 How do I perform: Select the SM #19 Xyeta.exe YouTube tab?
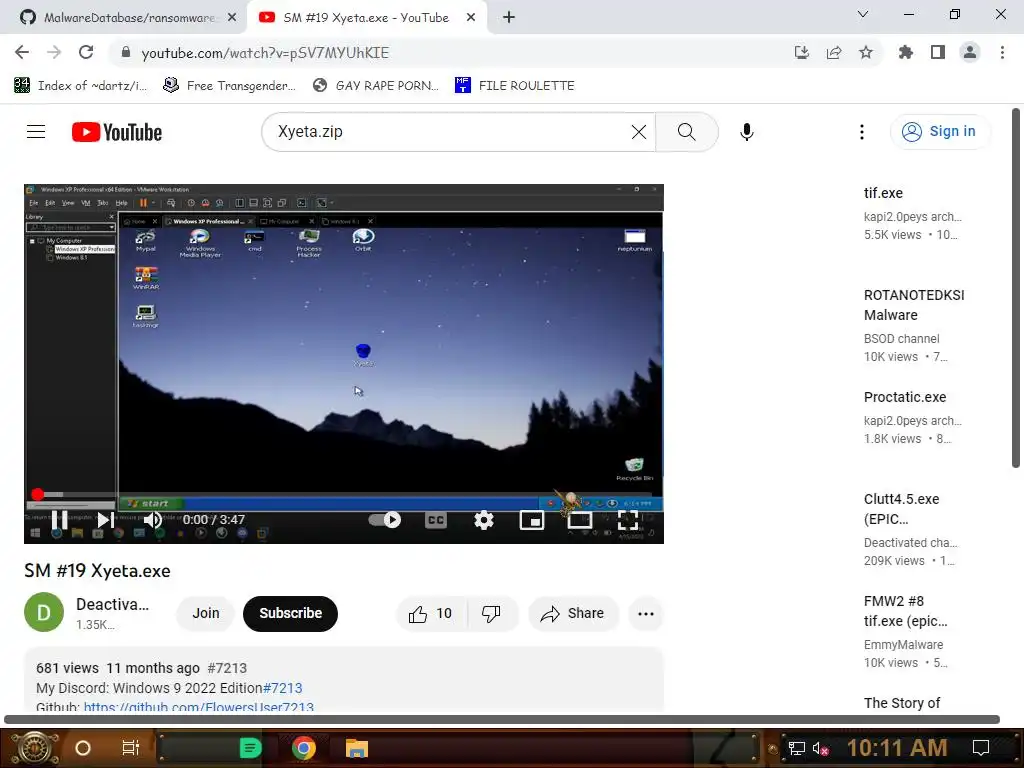366,18
